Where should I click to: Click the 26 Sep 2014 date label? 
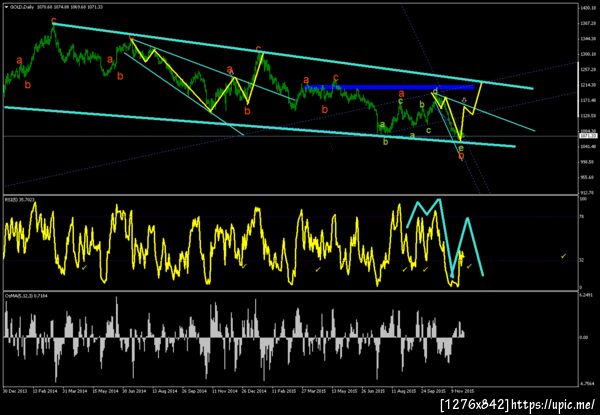pos(194,392)
